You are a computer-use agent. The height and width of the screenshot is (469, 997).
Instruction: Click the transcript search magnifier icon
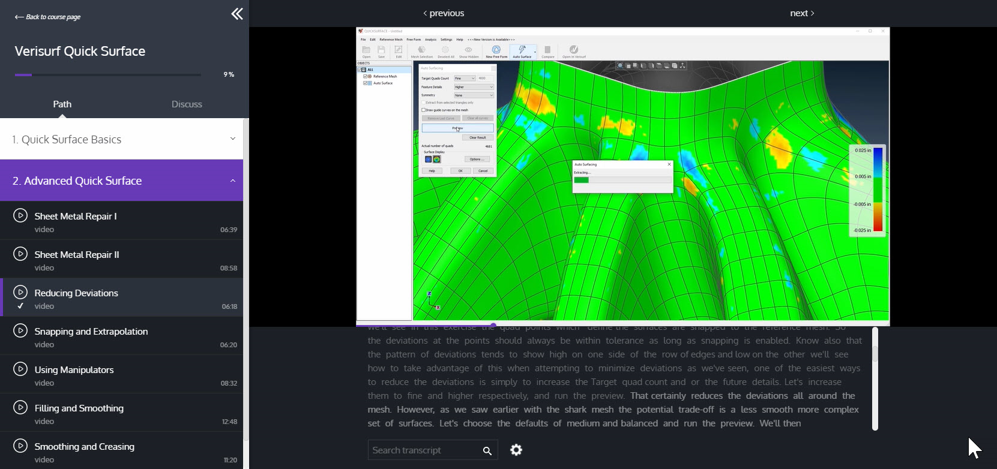pyautogui.click(x=487, y=451)
